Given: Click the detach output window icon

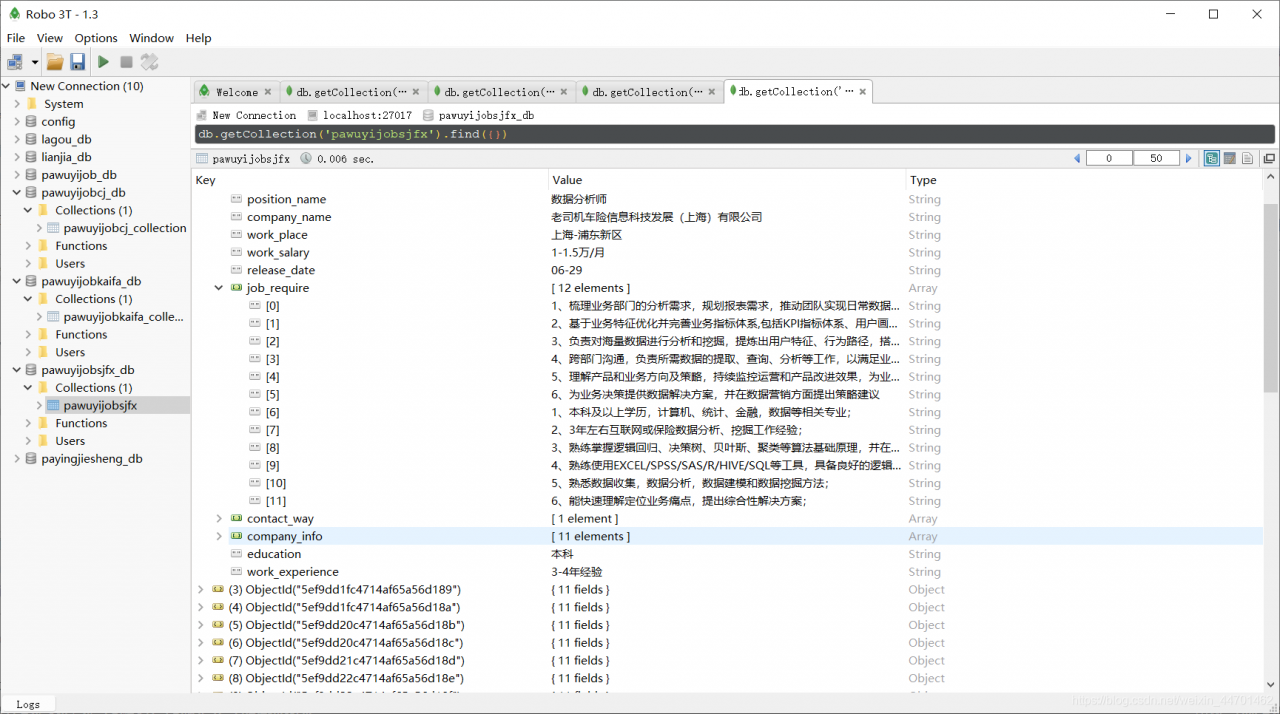Looking at the screenshot, I should click(1269, 158).
